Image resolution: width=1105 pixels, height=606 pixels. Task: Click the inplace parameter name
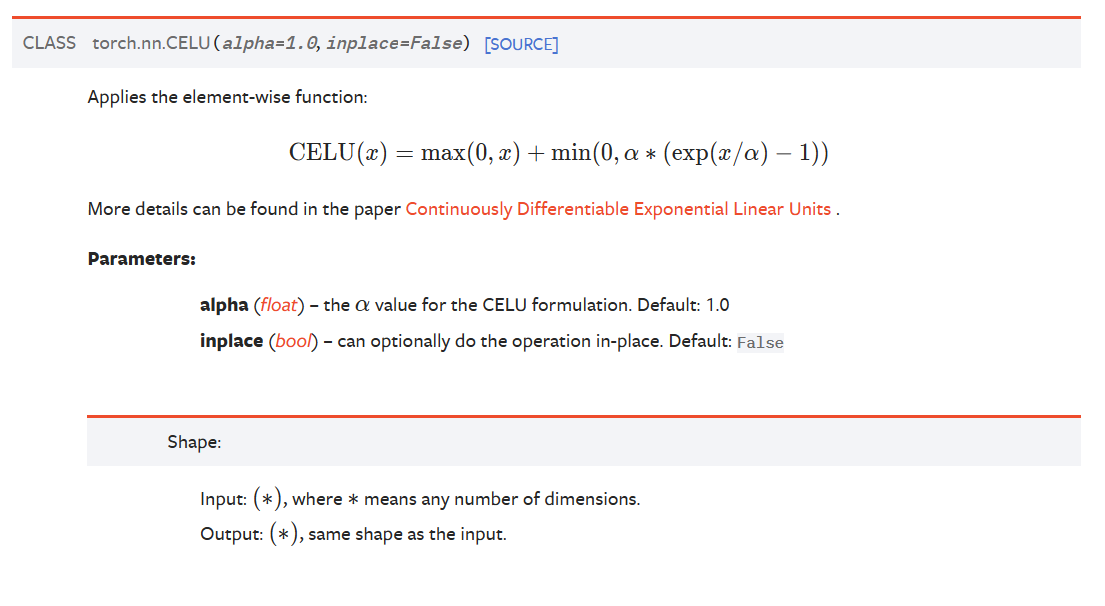pos(231,341)
